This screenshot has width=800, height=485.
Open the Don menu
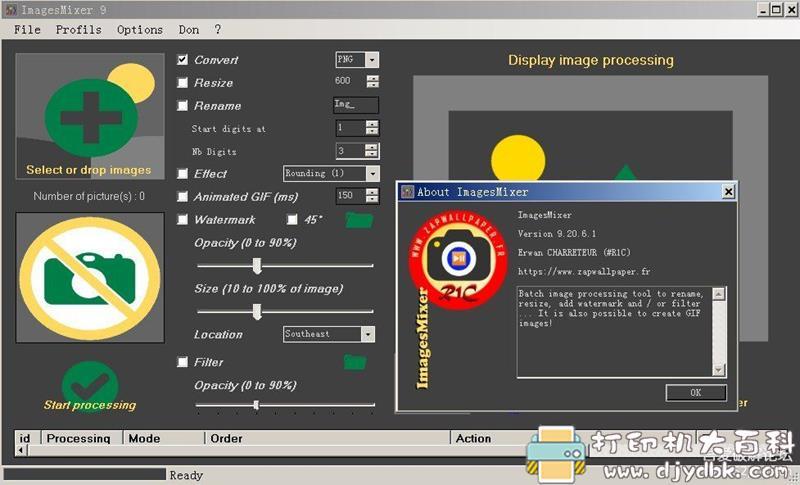click(189, 30)
